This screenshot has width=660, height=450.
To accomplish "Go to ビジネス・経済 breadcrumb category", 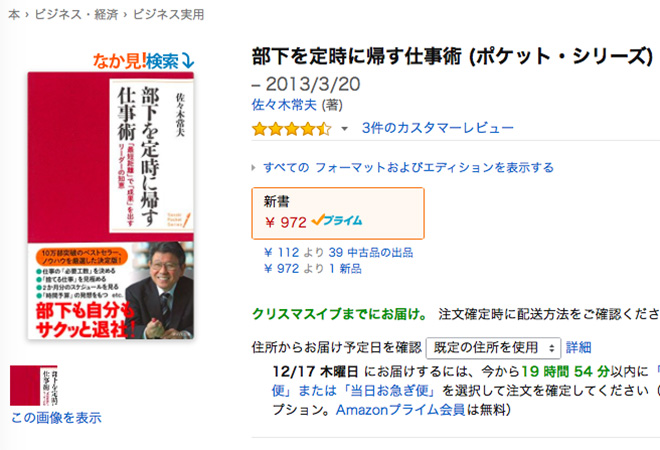I will pyautogui.click(x=76, y=15).
